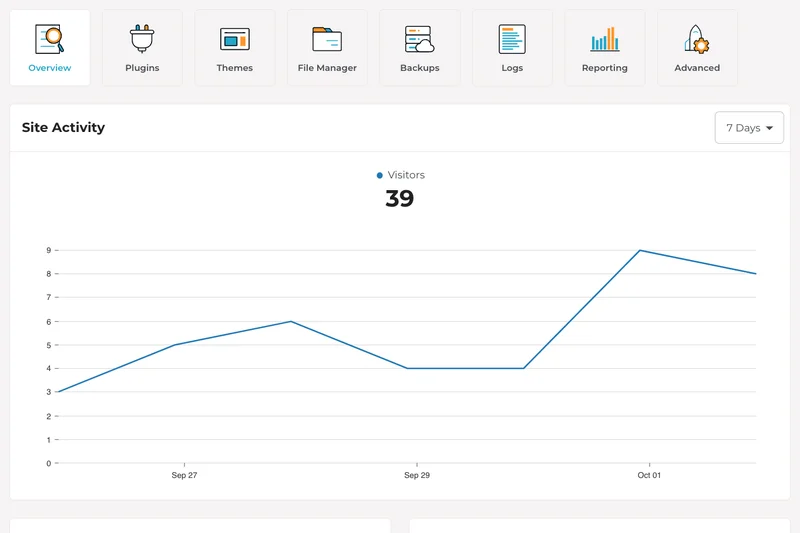This screenshot has height=533, width=800.
Task: Click the Site Activity heading
Action: point(63,128)
